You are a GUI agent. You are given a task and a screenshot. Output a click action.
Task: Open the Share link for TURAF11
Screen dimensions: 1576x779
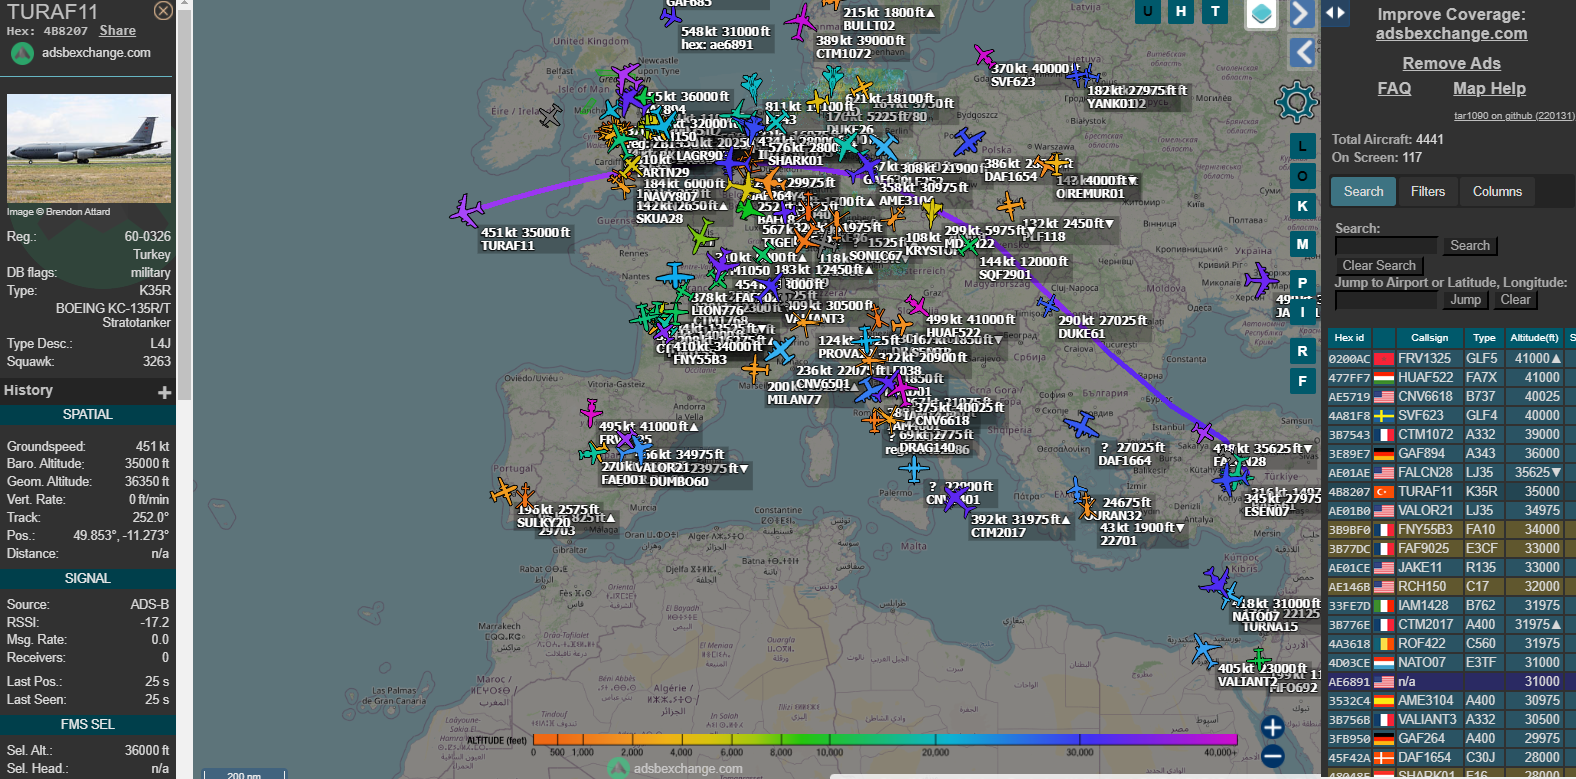coord(117,31)
